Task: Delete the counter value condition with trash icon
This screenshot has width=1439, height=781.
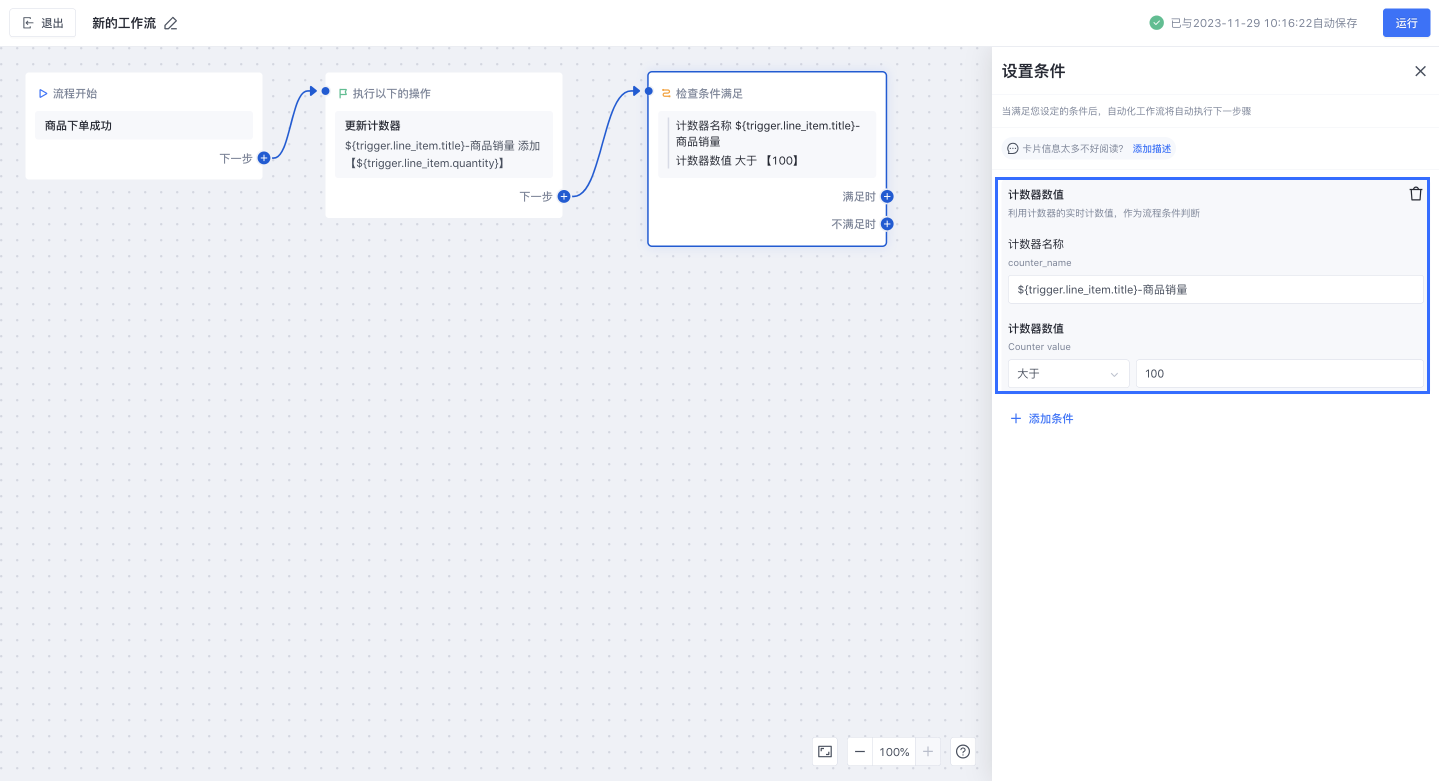Action: pyautogui.click(x=1415, y=194)
